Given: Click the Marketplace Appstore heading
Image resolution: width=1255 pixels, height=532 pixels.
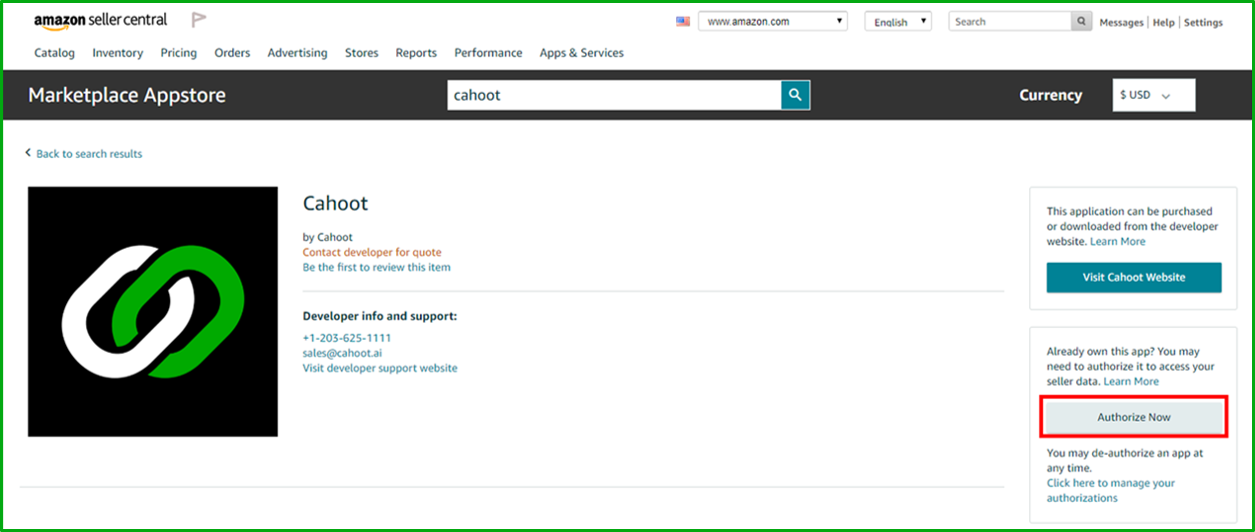Looking at the screenshot, I should (x=127, y=95).
